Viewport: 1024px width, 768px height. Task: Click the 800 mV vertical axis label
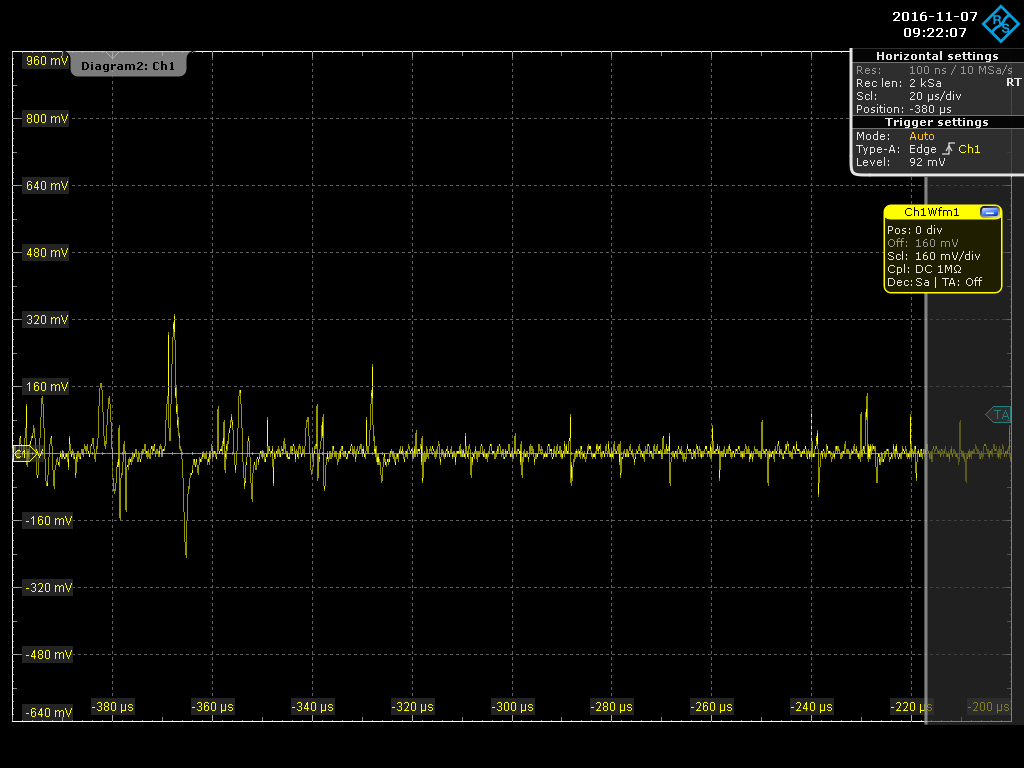pyautogui.click(x=46, y=119)
